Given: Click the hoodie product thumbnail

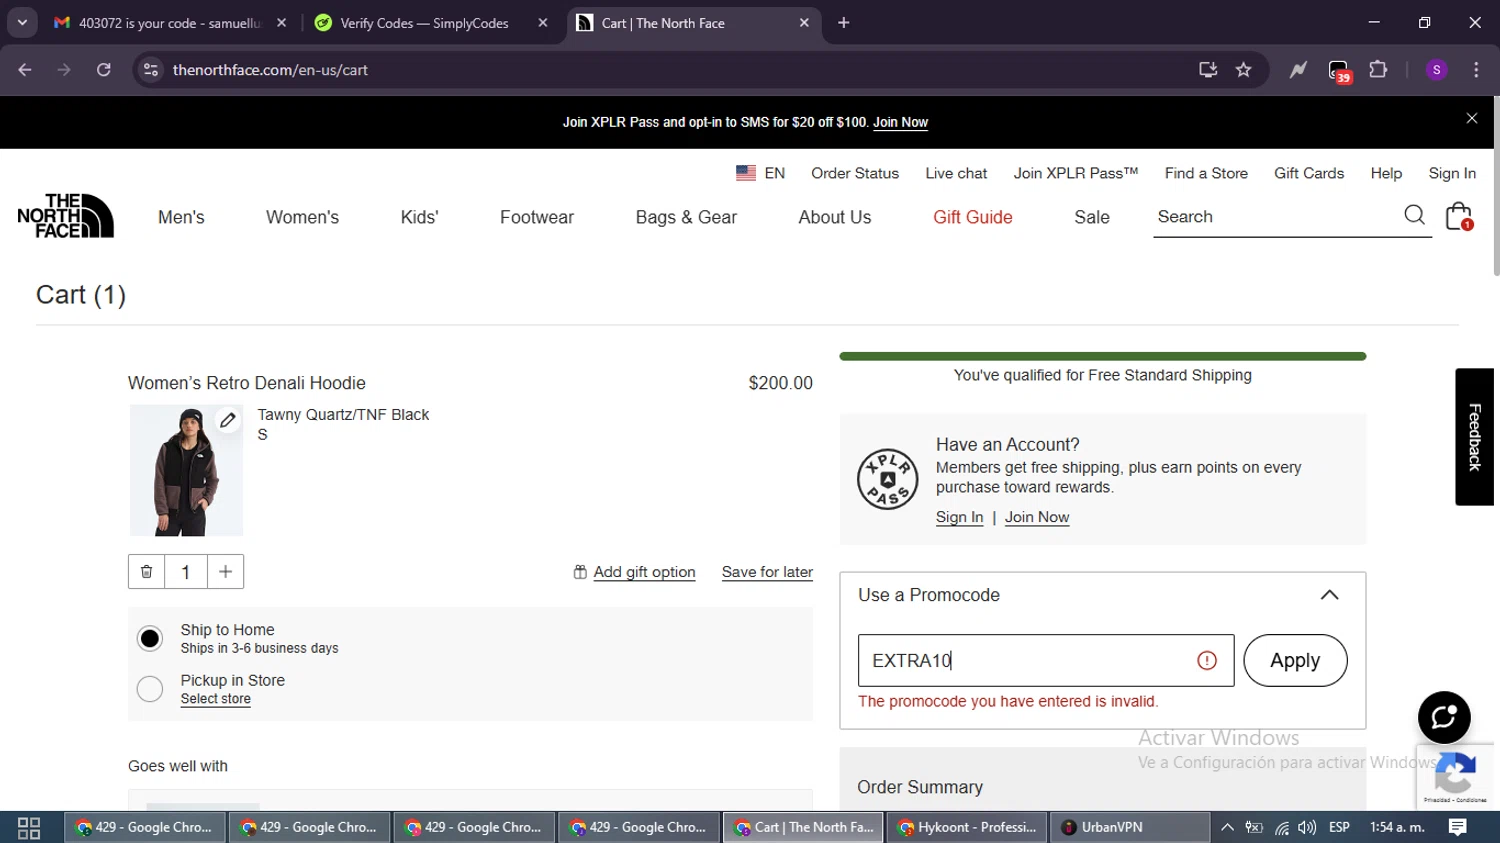Looking at the screenshot, I should pos(186,470).
